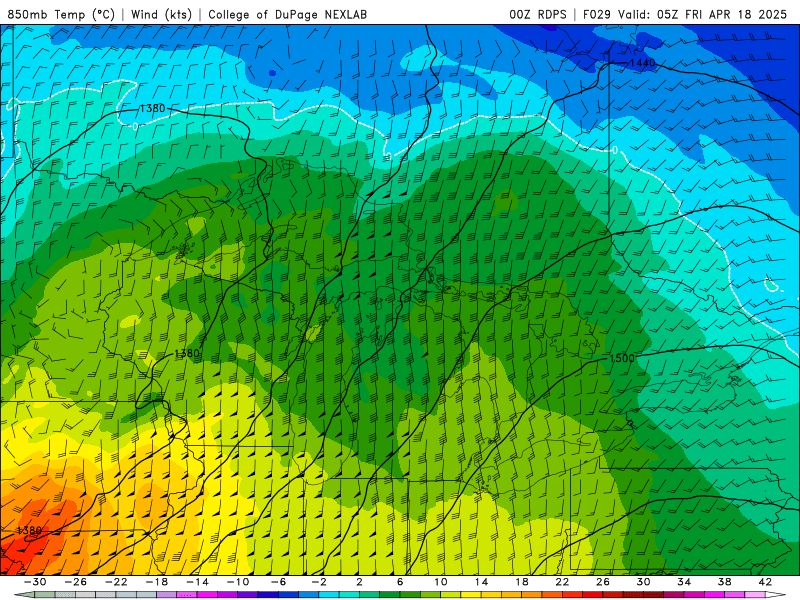This screenshot has height=600, width=800.
Task: Click the -22 value on the temperature scale
Action: [116, 582]
